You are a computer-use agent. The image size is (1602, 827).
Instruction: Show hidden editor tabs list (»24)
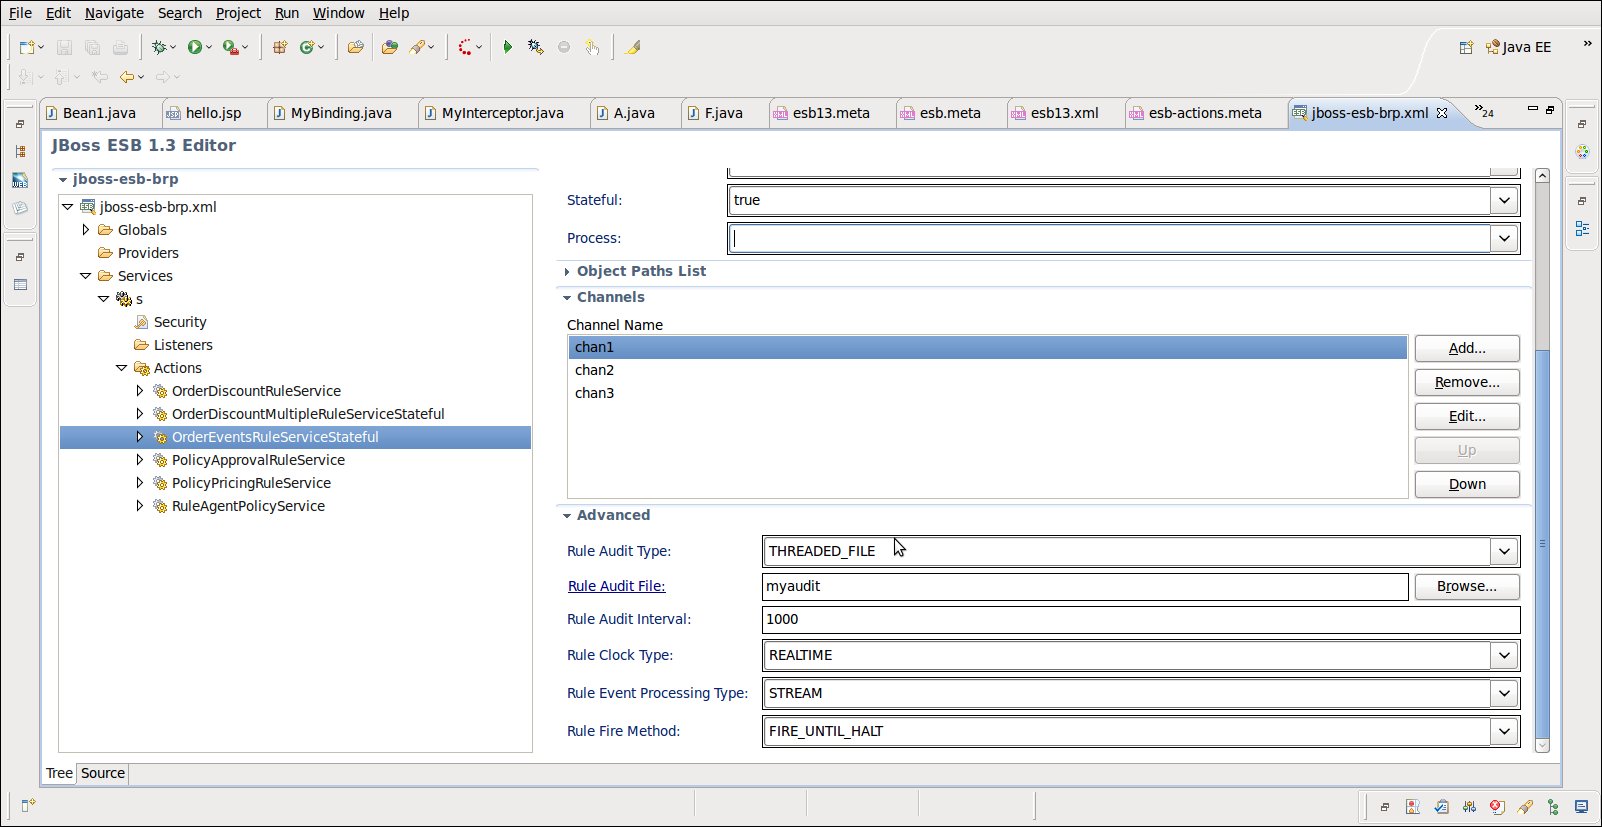pyautogui.click(x=1484, y=111)
